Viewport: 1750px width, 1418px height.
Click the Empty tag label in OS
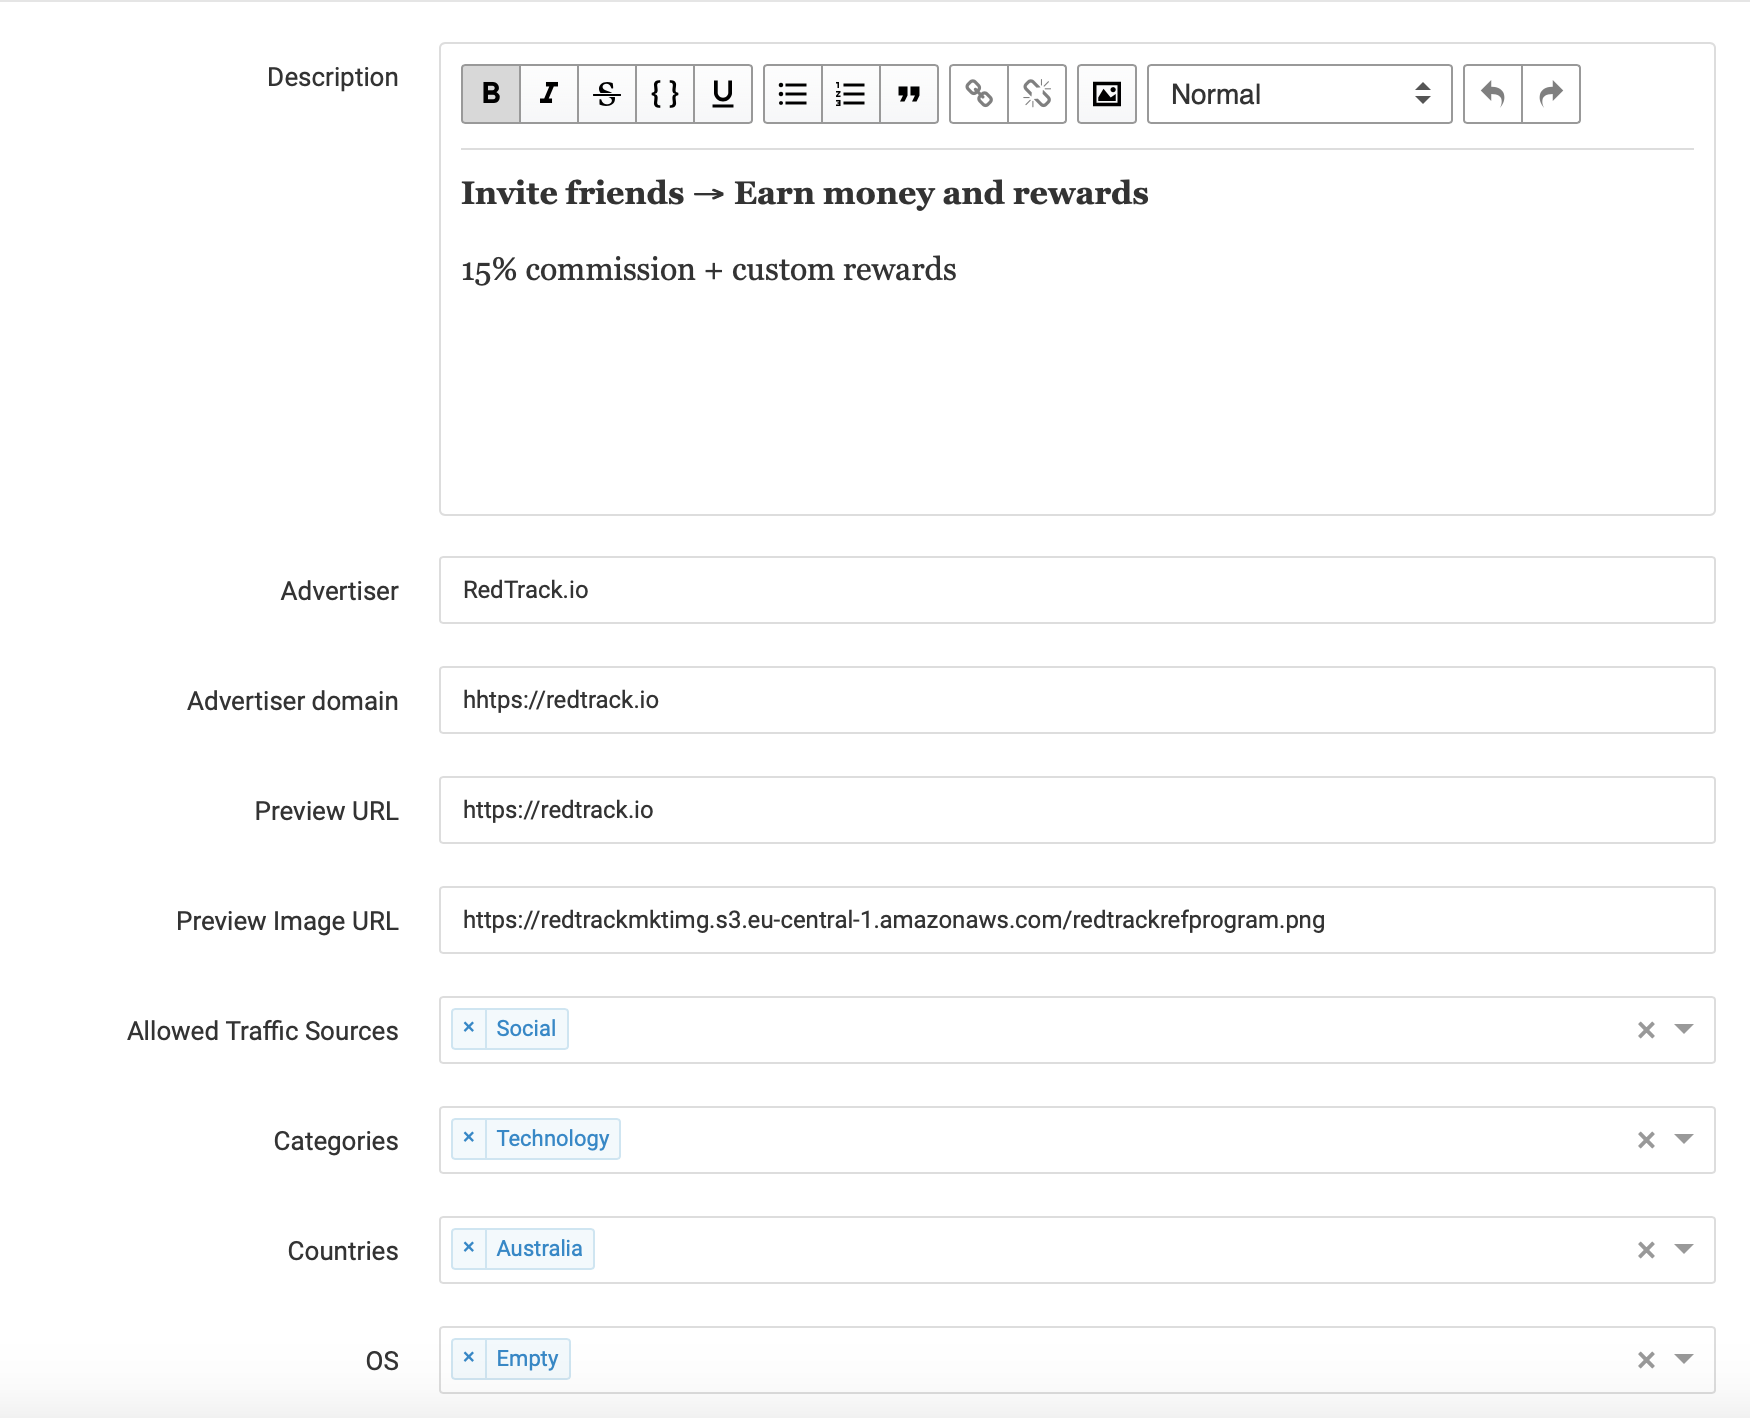(527, 1358)
